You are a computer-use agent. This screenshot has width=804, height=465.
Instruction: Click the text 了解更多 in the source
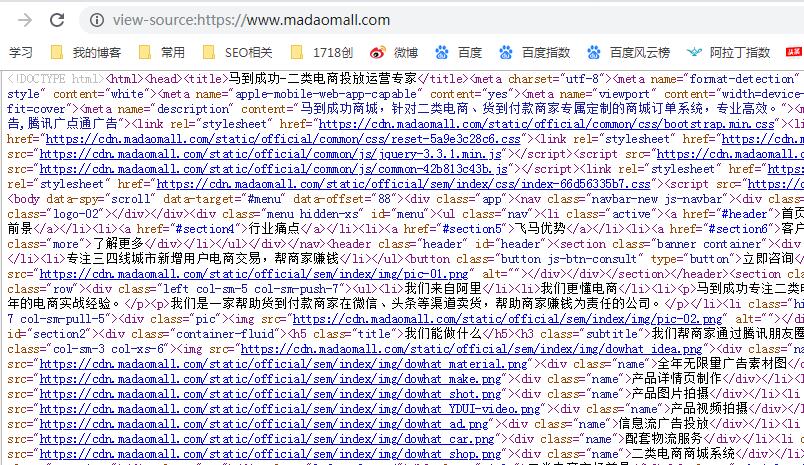tap(118, 244)
